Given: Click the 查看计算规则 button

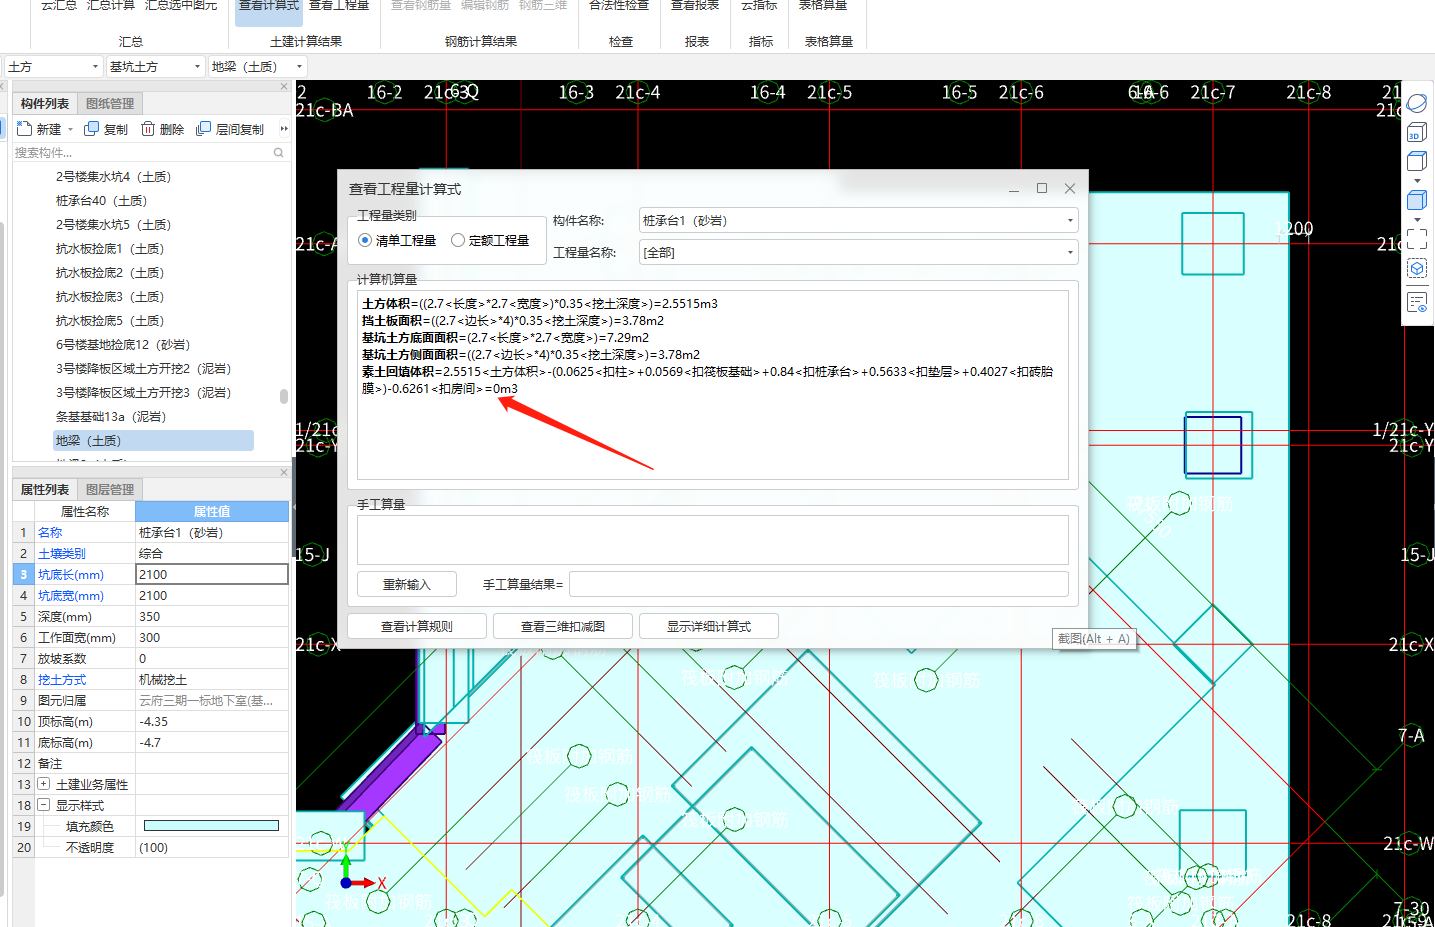Looking at the screenshot, I should tap(417, 626).
